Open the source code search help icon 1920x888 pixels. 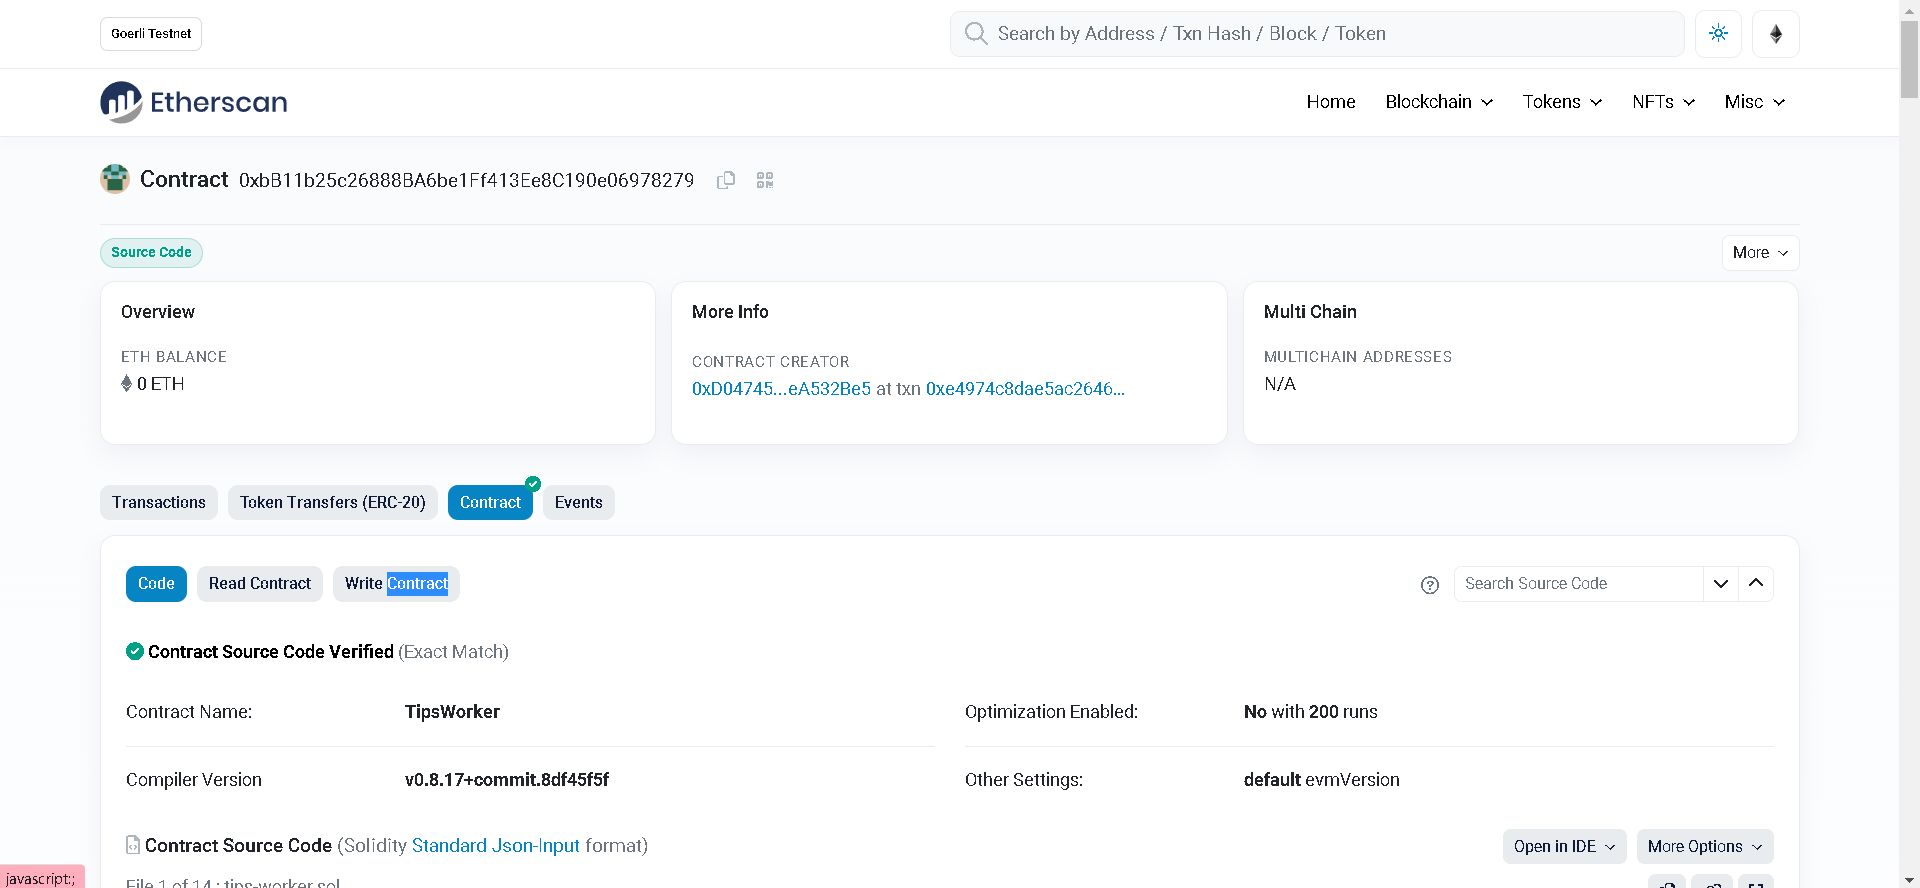coord(1430,585)
